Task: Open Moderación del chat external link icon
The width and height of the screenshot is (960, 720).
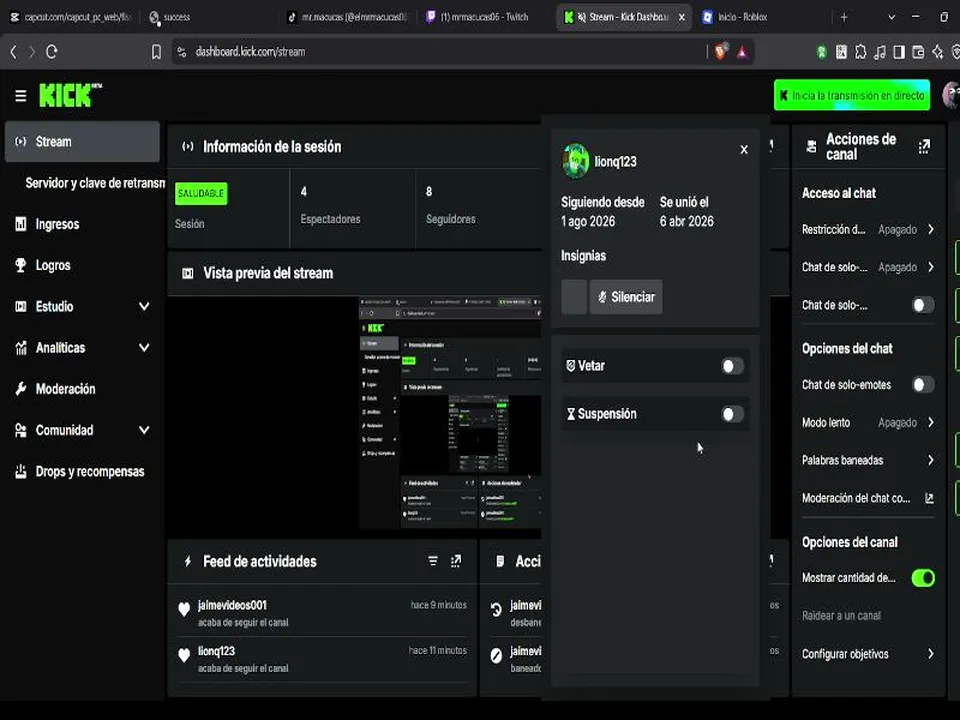Action: [929, 498]
